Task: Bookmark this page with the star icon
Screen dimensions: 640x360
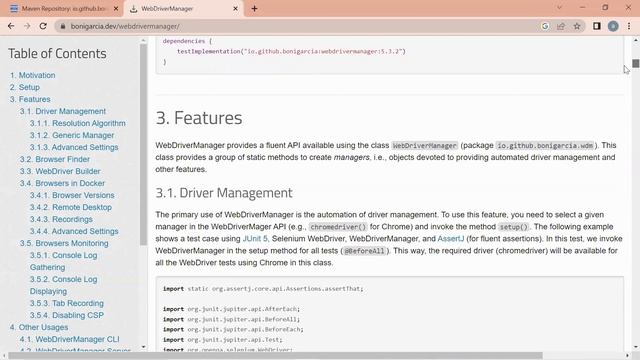Action: click(577, 26)
